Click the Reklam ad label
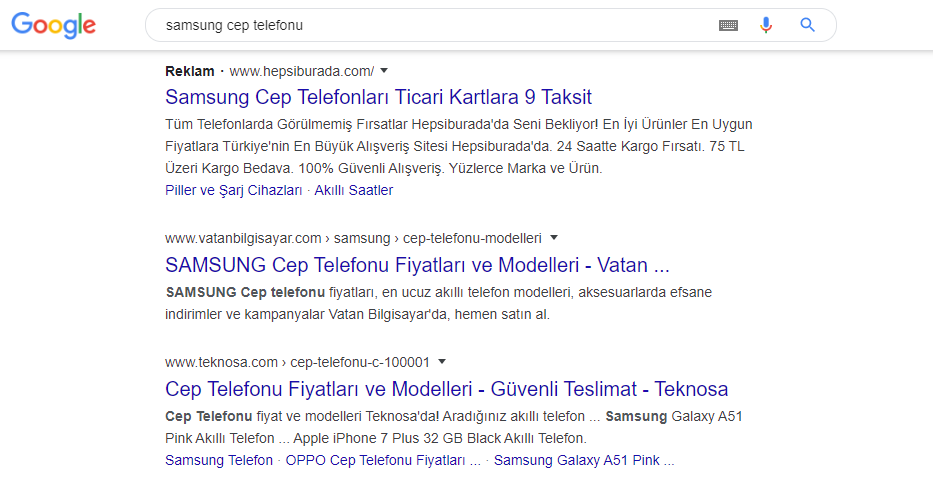This screenshot has height=485, width=933. [x=190, y=71]
